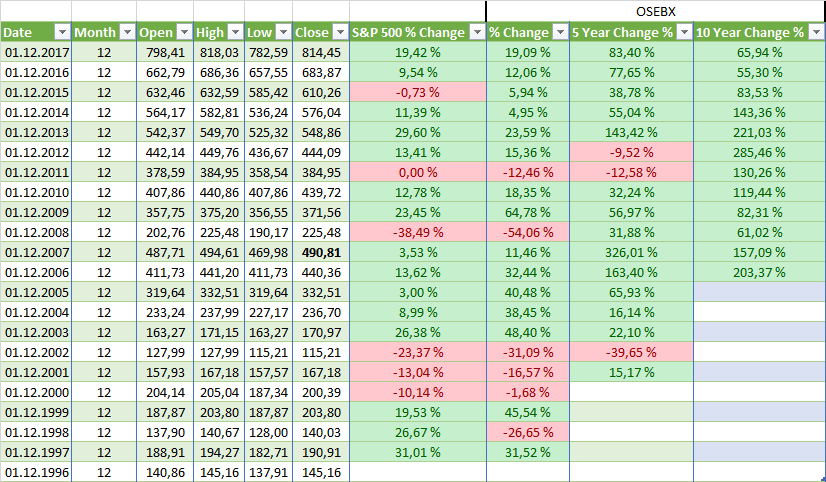Select the date cell 01.12.2008
This screenshot has height=482, width=826.
[36, 233]
